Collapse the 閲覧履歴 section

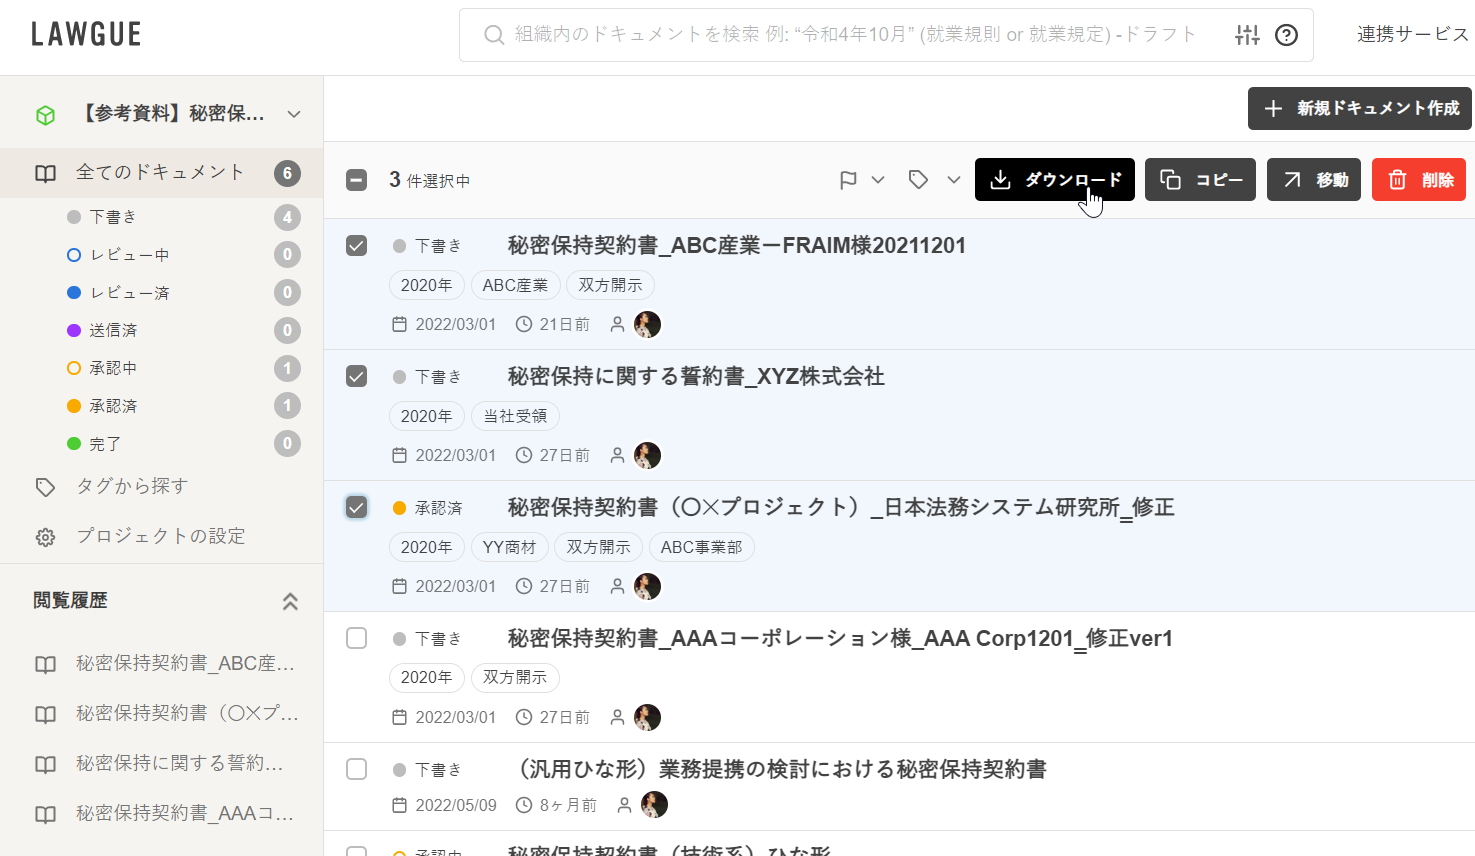(290, 601)
